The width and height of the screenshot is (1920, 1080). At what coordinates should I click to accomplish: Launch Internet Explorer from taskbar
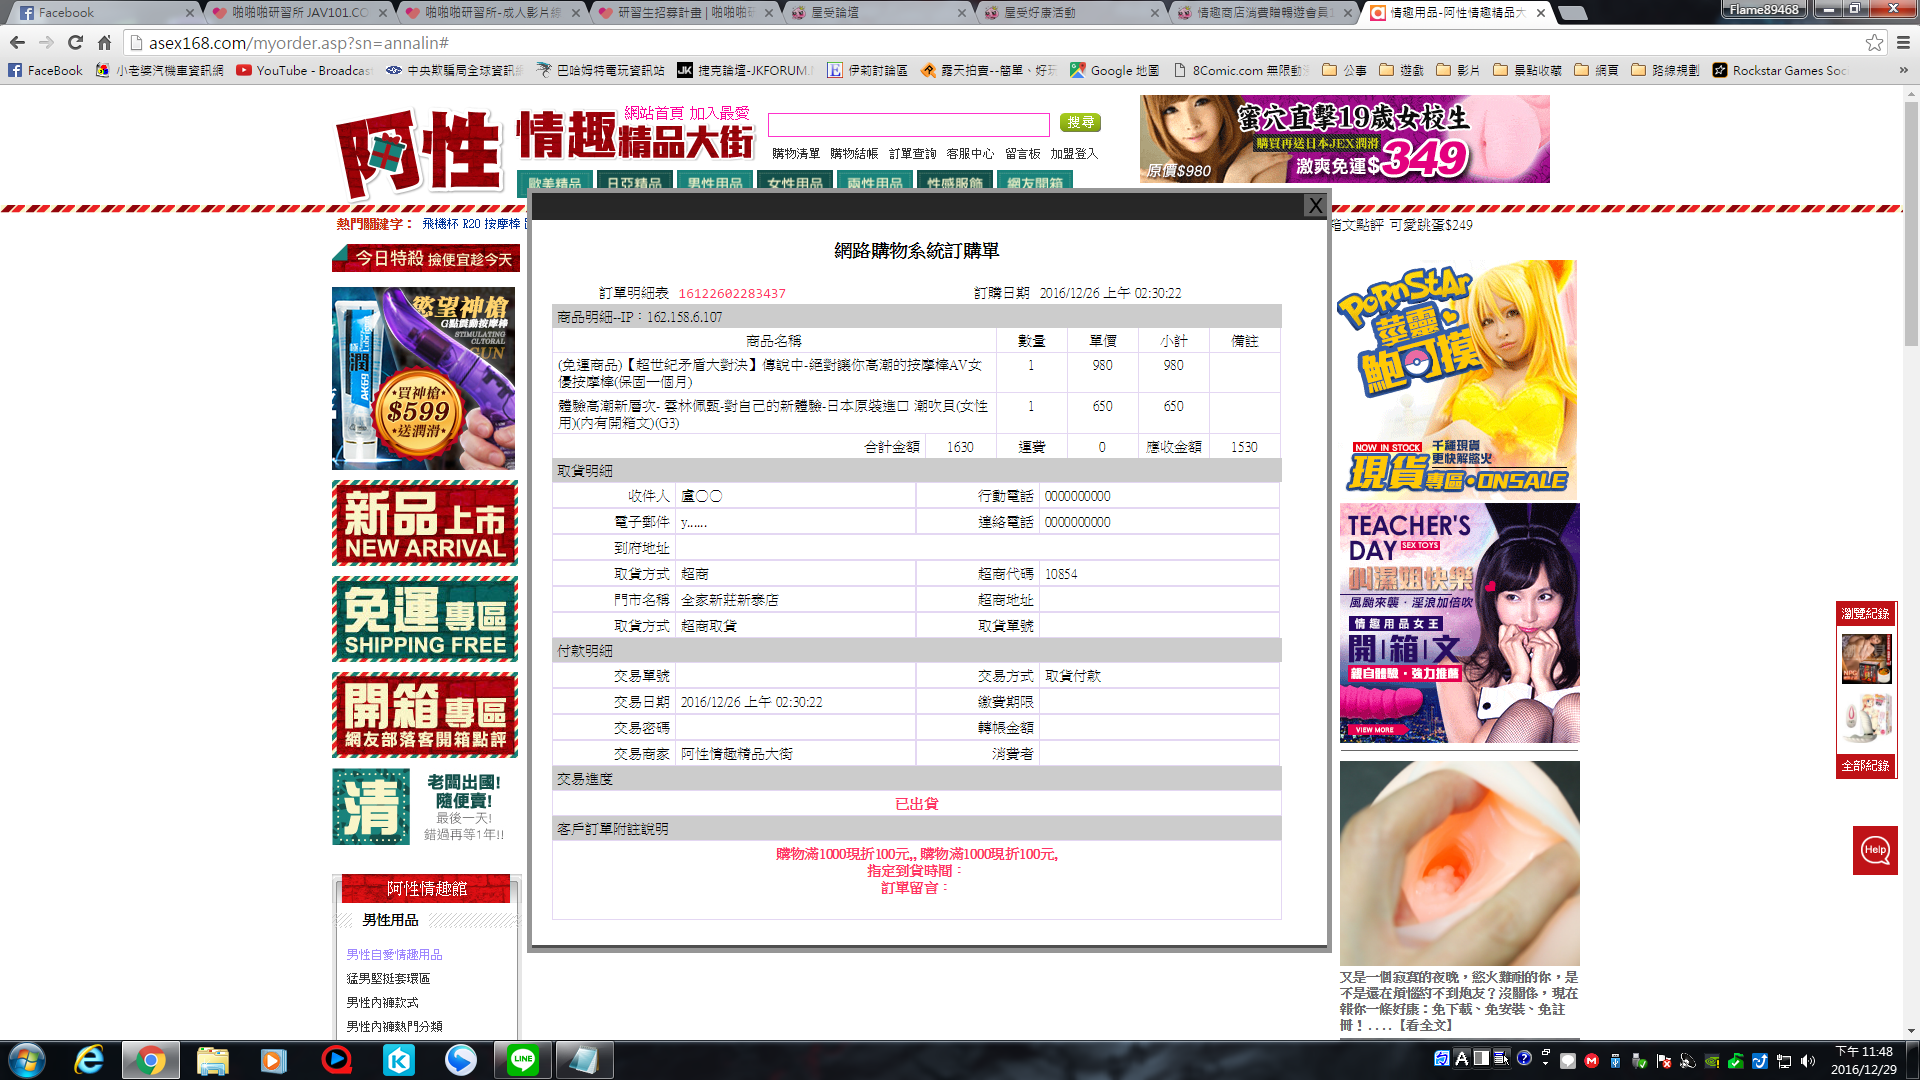(x=90, y=1060)
